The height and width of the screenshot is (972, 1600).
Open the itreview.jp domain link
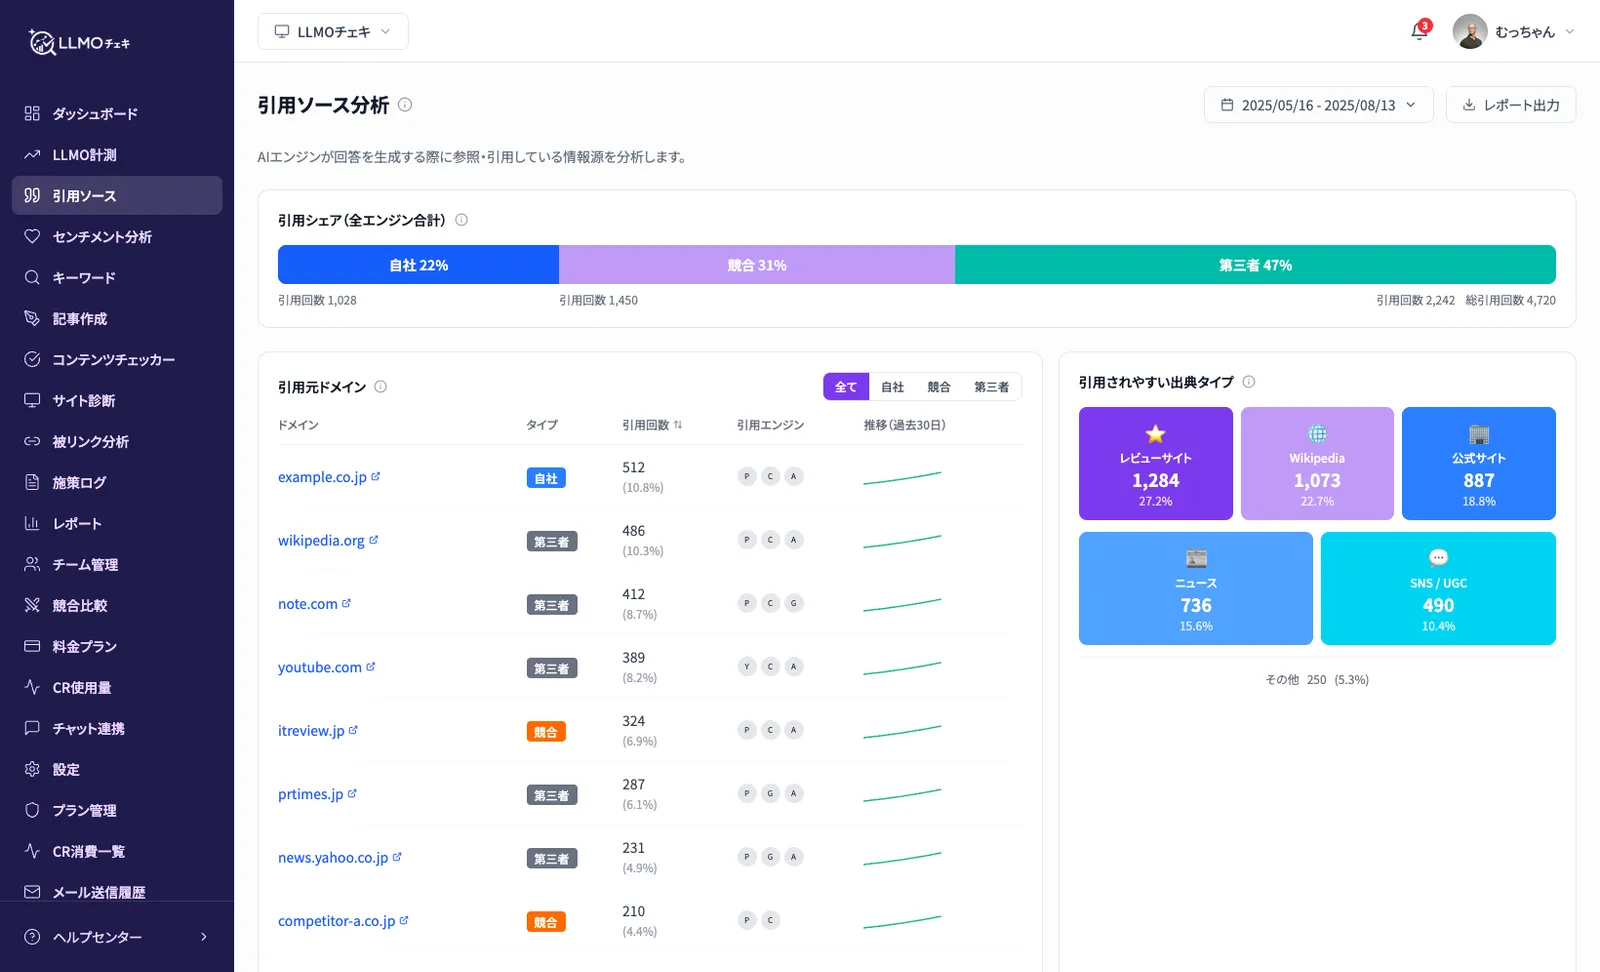tap(311, 731)
